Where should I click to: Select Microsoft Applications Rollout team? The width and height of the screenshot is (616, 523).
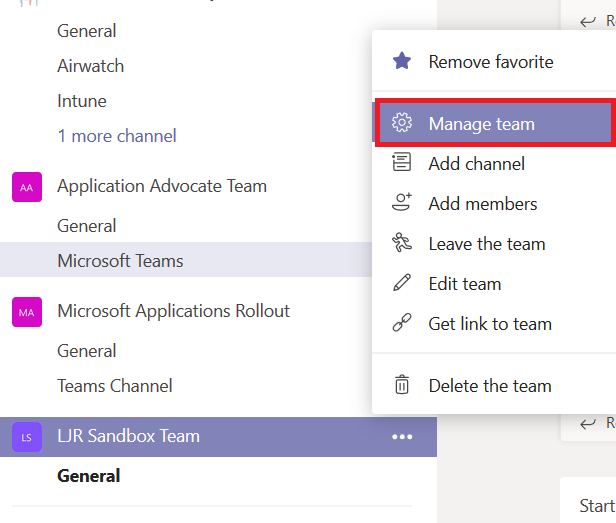pos(173,311)
